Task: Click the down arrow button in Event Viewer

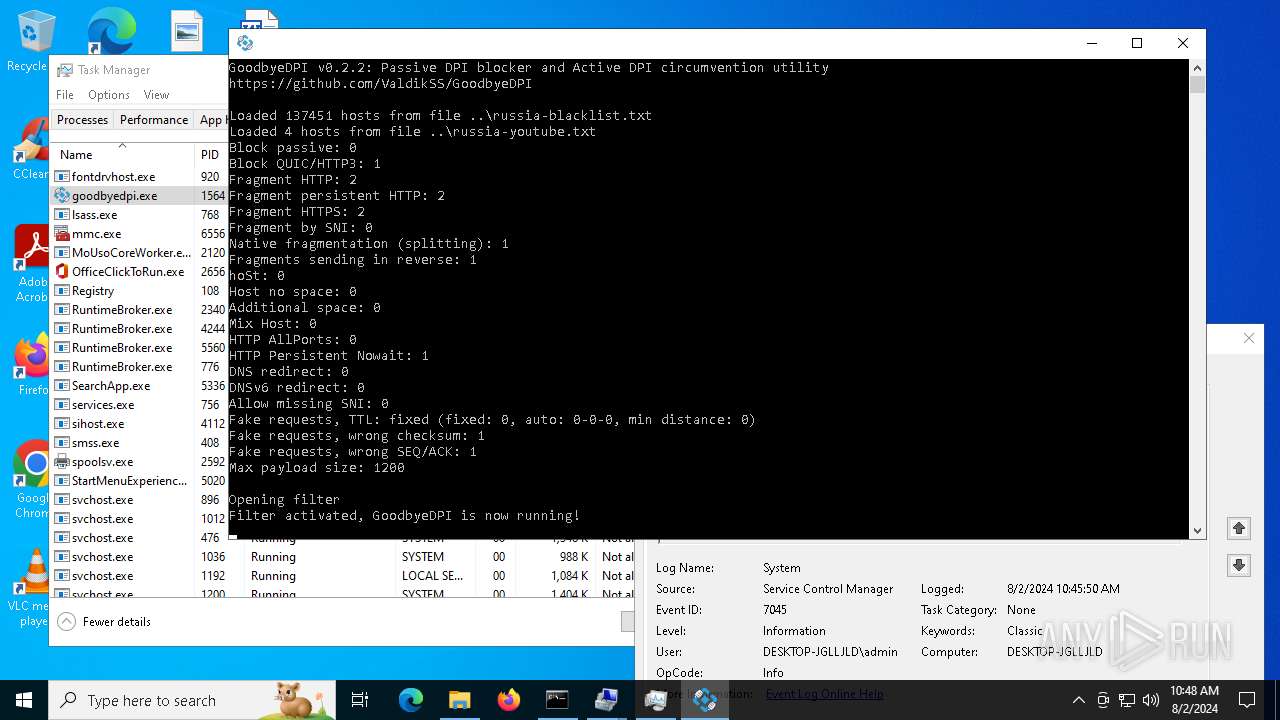Action: pos(1239,566)
